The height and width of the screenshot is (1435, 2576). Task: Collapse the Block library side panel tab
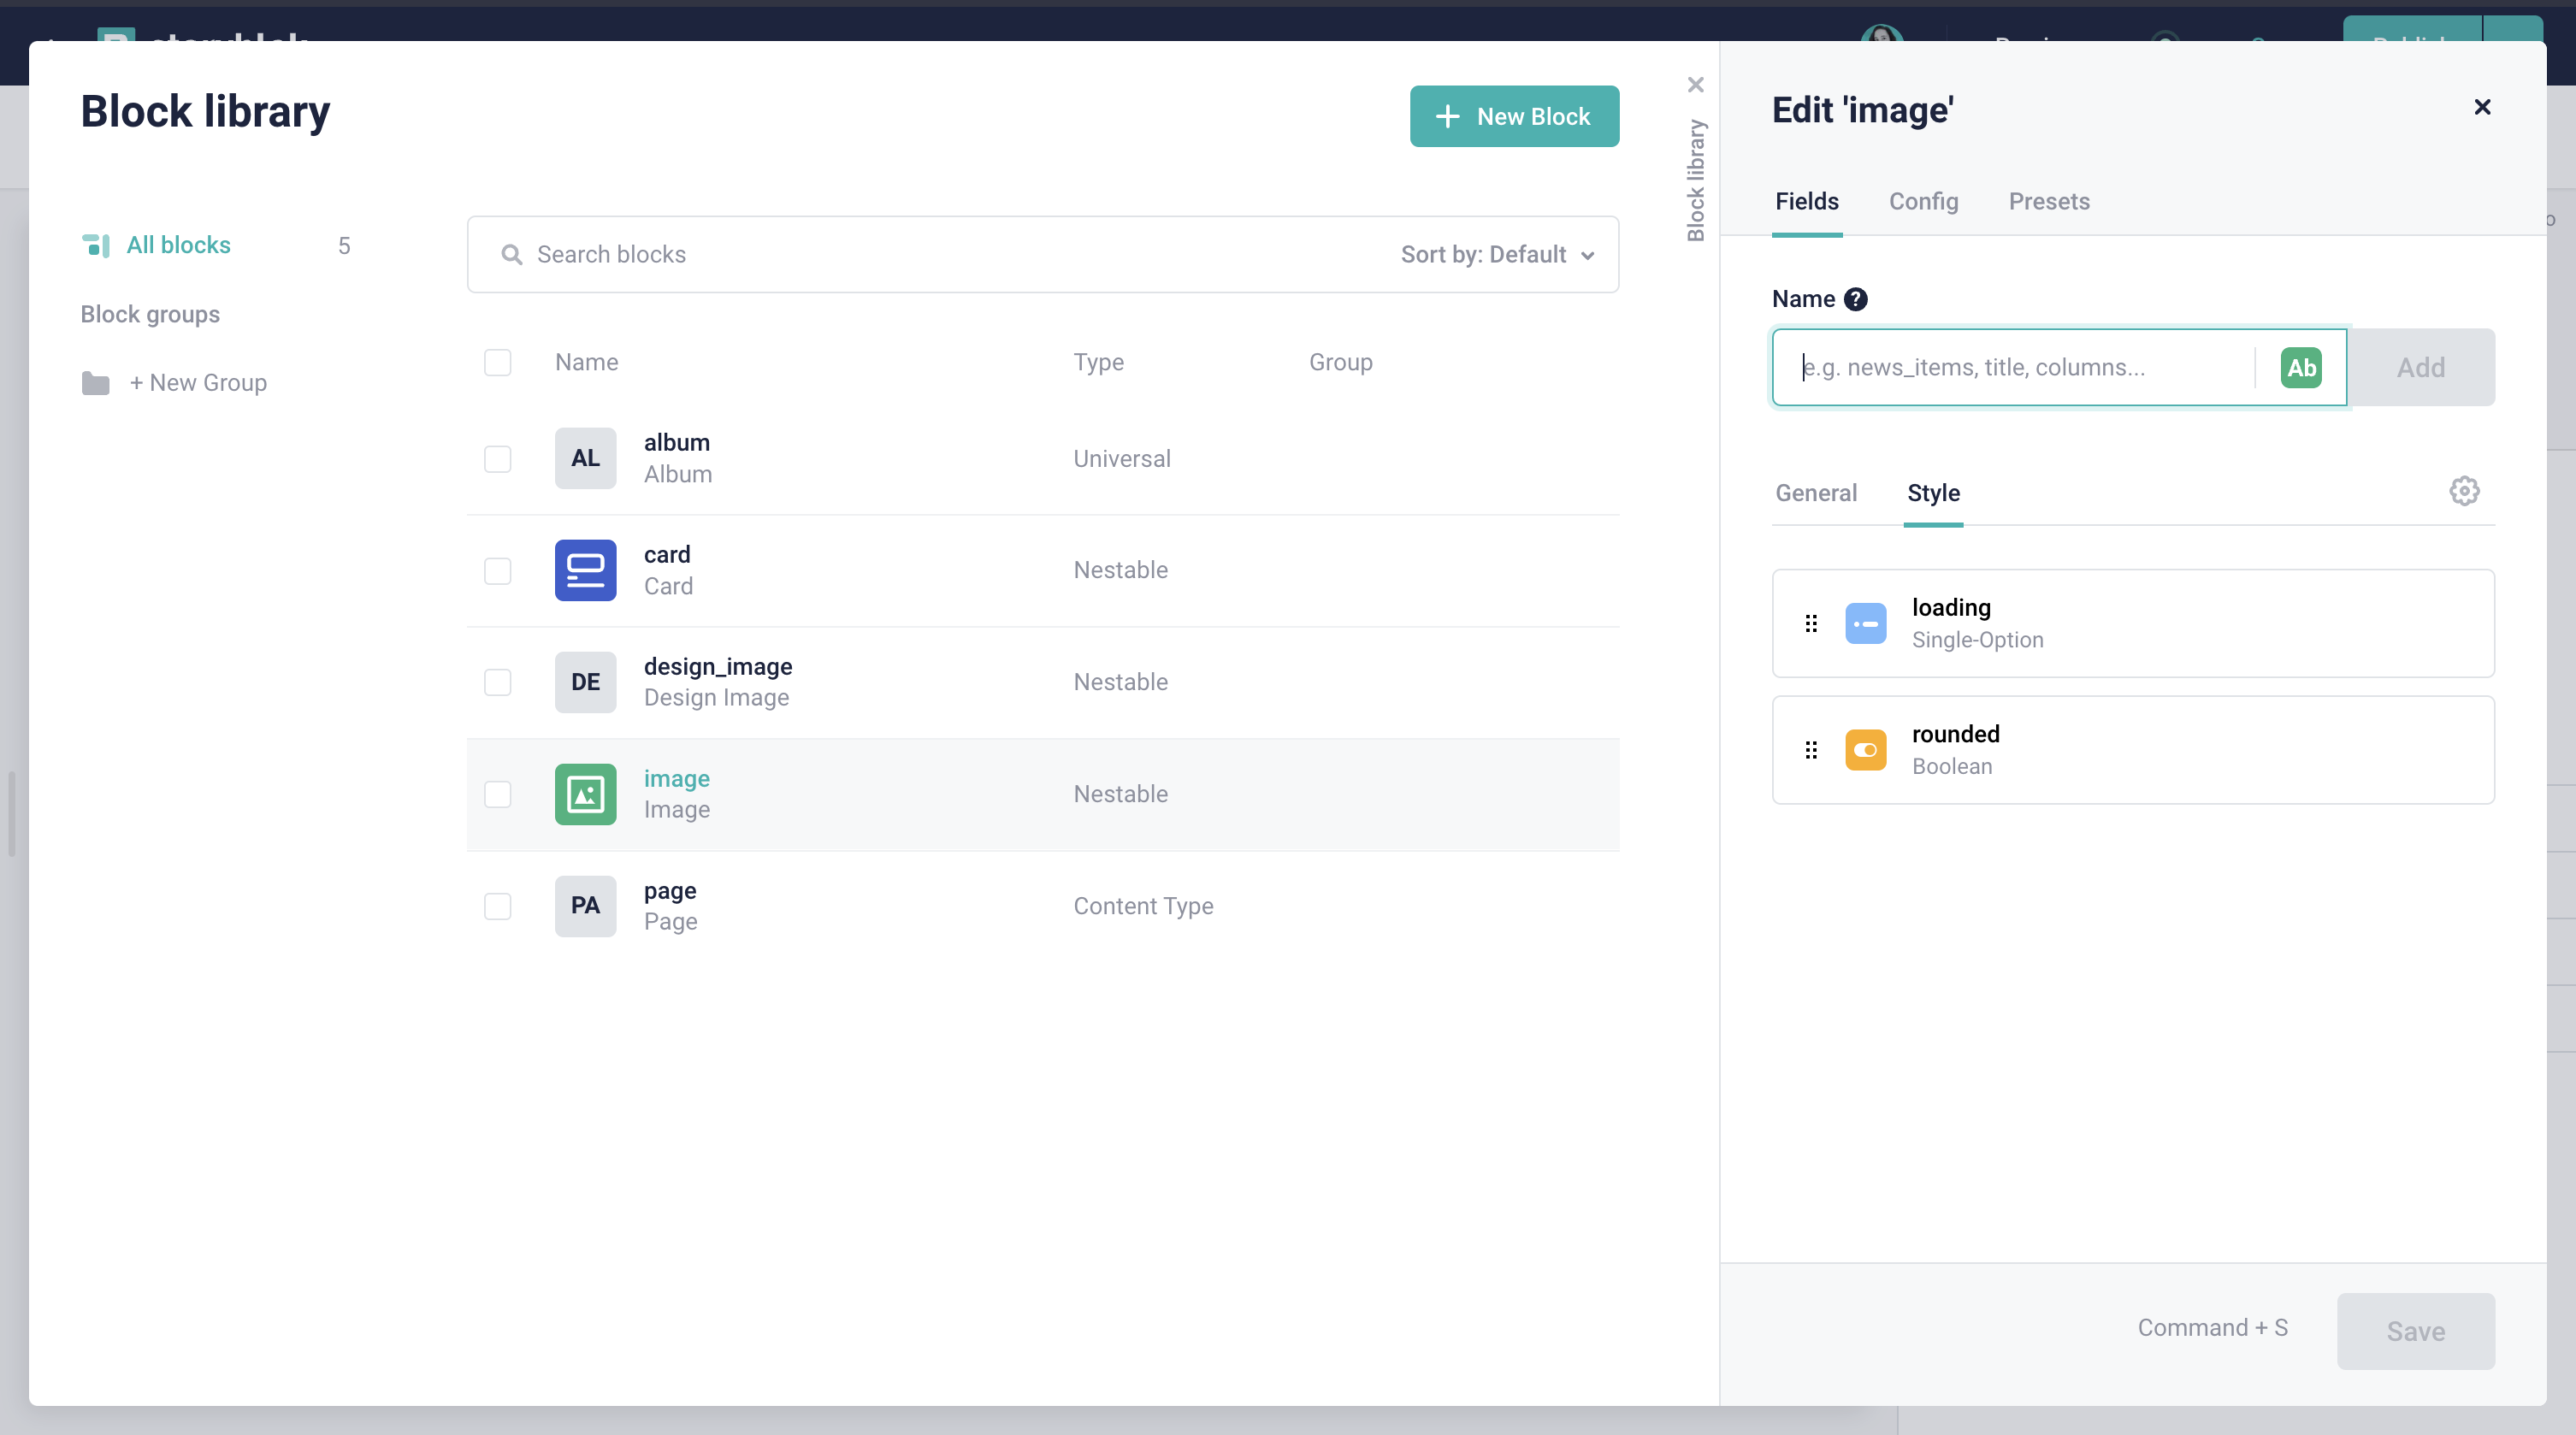pos(1695,85)
